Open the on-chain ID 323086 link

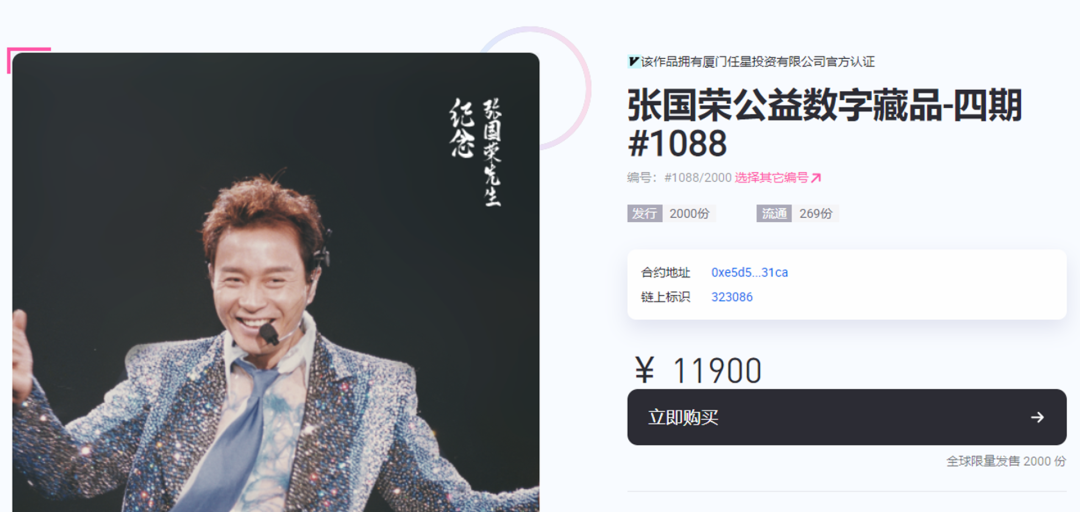(731, 297)
